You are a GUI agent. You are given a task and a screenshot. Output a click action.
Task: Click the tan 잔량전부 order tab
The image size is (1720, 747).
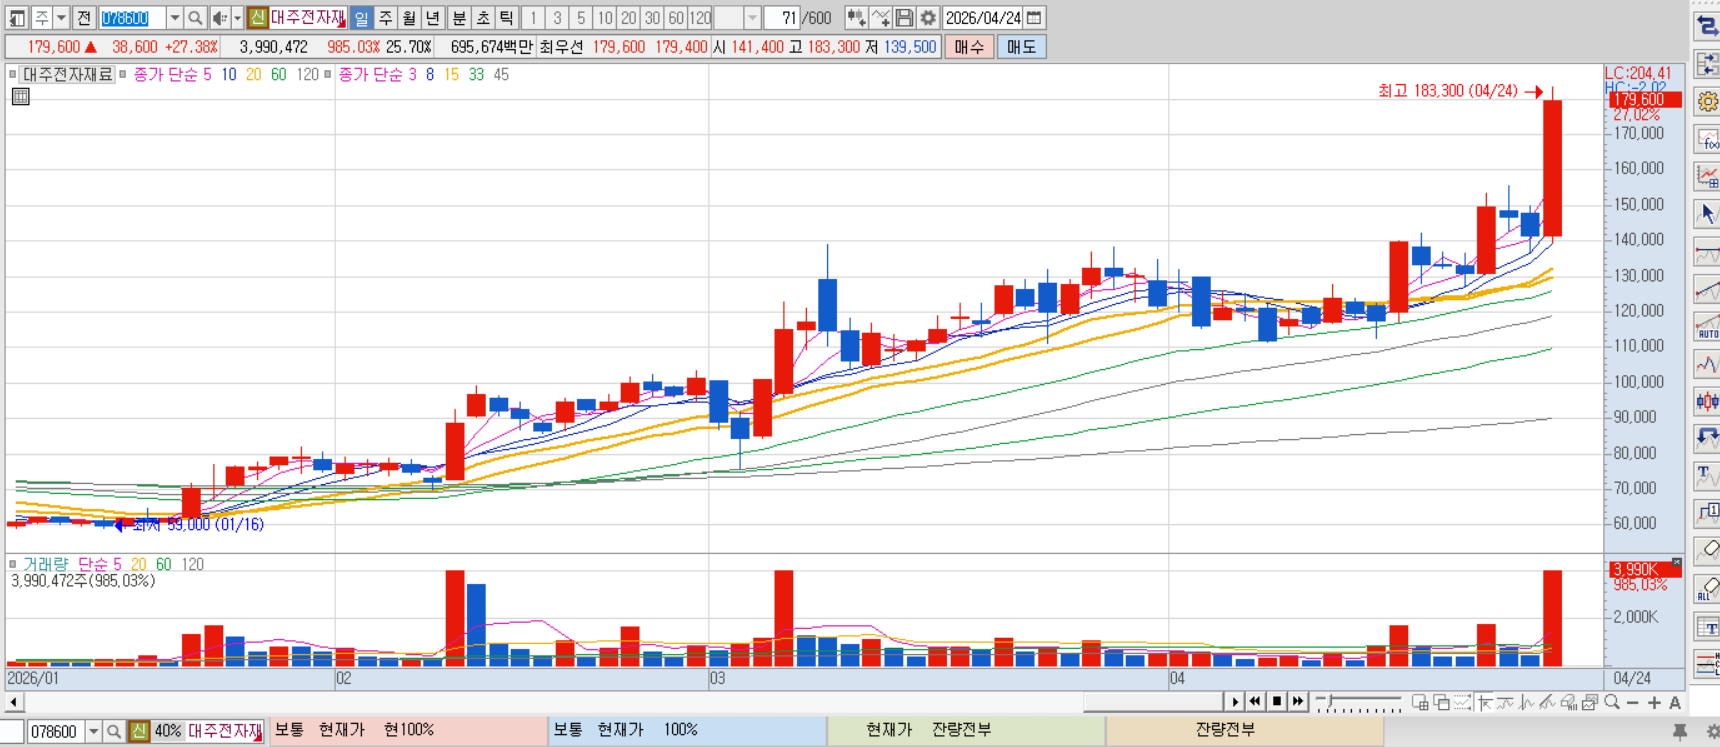point(1245,731)
